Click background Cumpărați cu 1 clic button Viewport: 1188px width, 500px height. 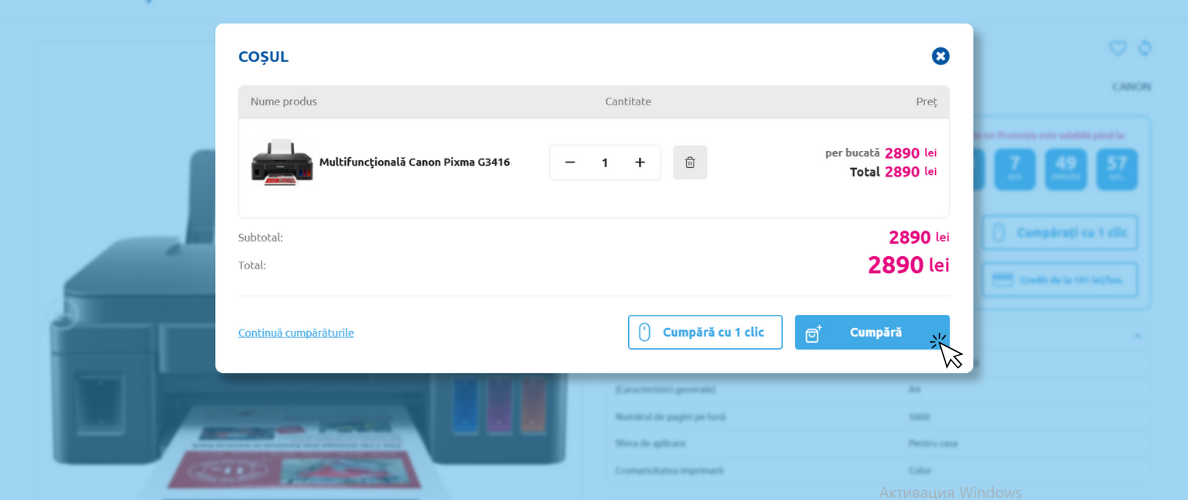(x=1060, y=233)
